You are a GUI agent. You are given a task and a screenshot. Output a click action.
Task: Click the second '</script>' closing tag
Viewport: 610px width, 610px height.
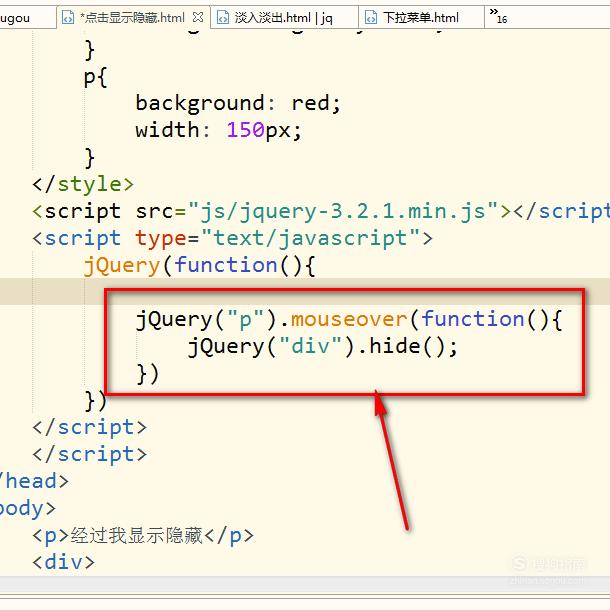click(89, 454)
